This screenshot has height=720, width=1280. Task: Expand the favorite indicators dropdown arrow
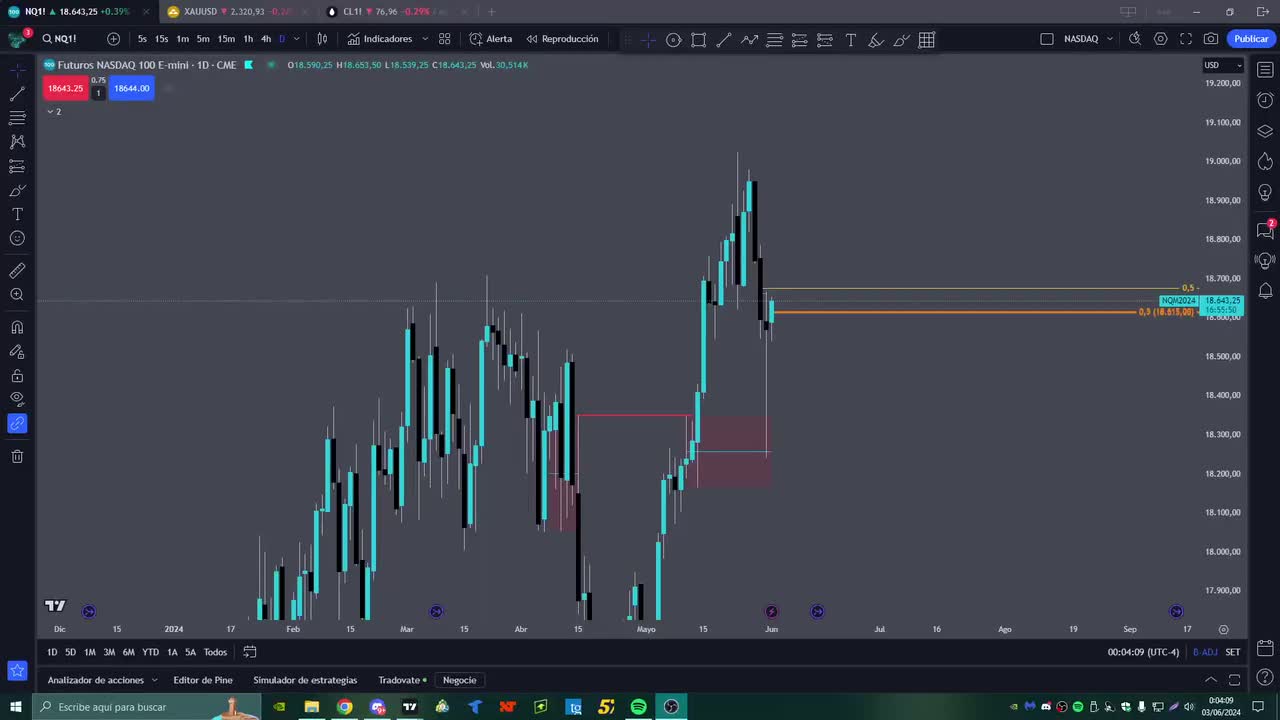[x=425, y=39]
